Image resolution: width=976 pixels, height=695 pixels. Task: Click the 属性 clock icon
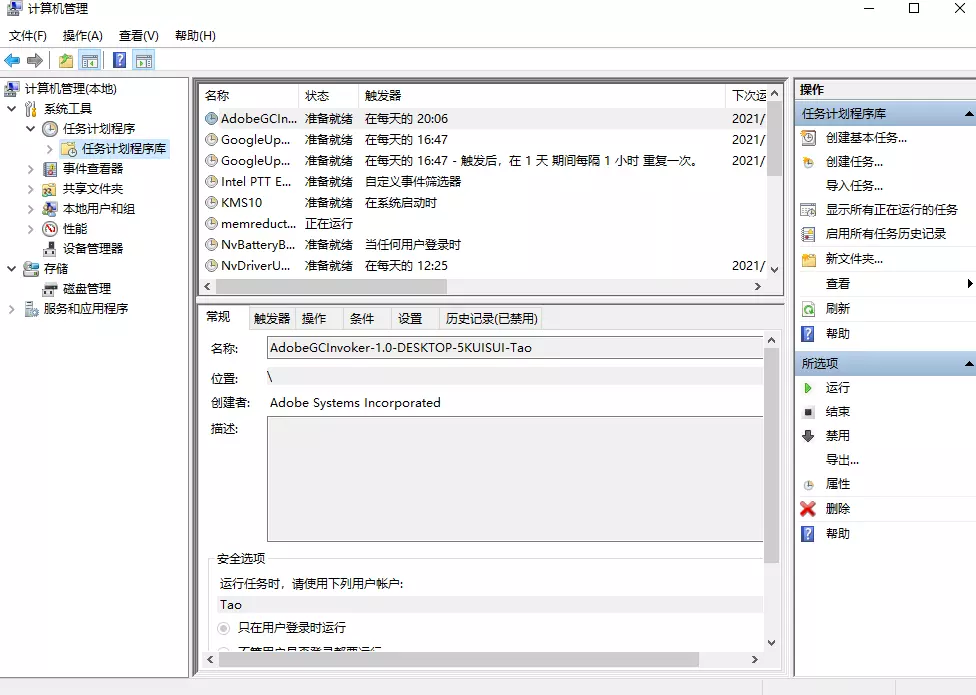tap(808, 484)
